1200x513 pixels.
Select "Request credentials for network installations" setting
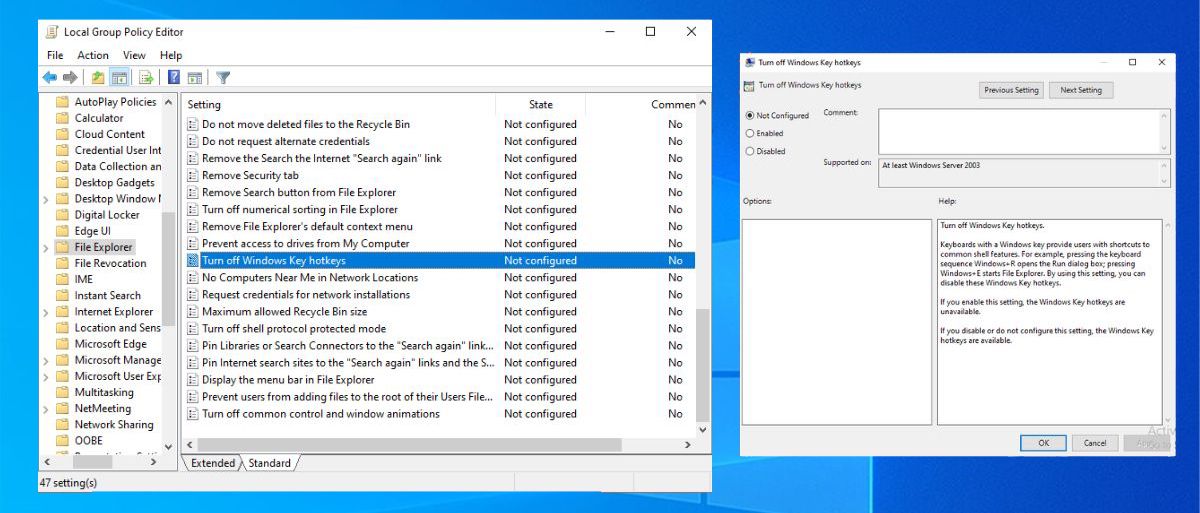pyautogui.click(x=306, y=294)
